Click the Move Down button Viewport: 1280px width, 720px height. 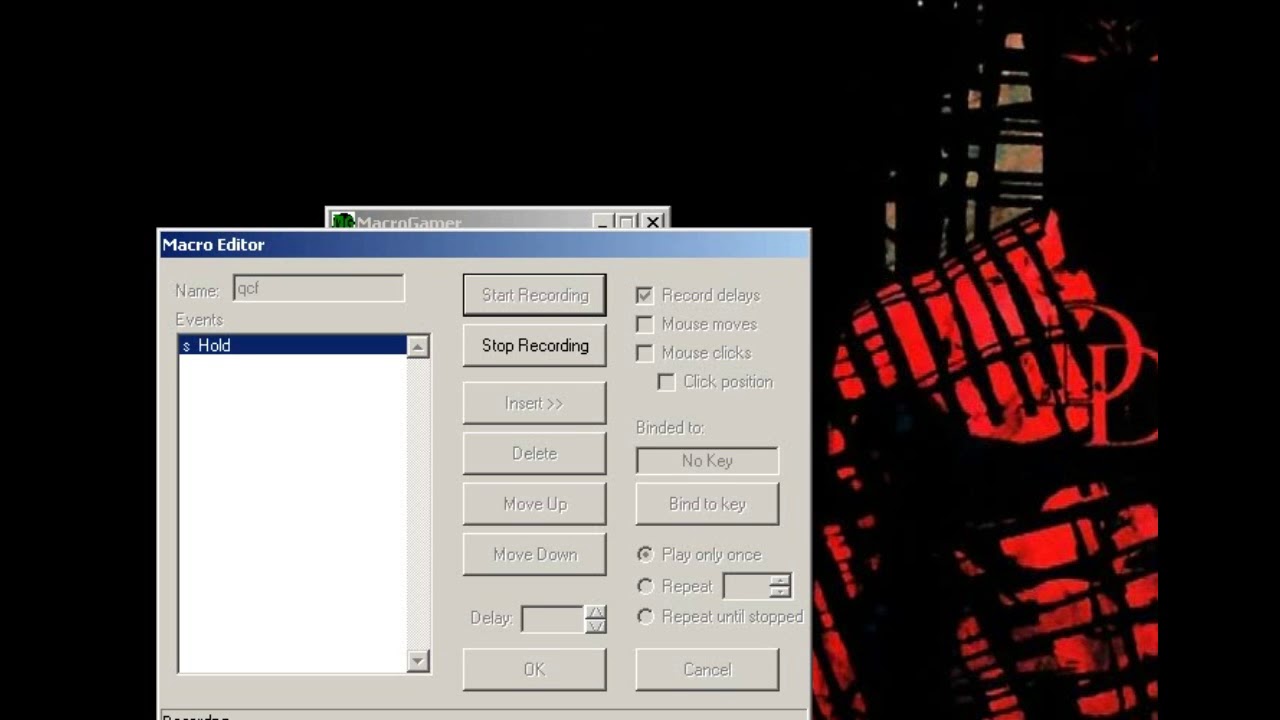click(534, 554)
